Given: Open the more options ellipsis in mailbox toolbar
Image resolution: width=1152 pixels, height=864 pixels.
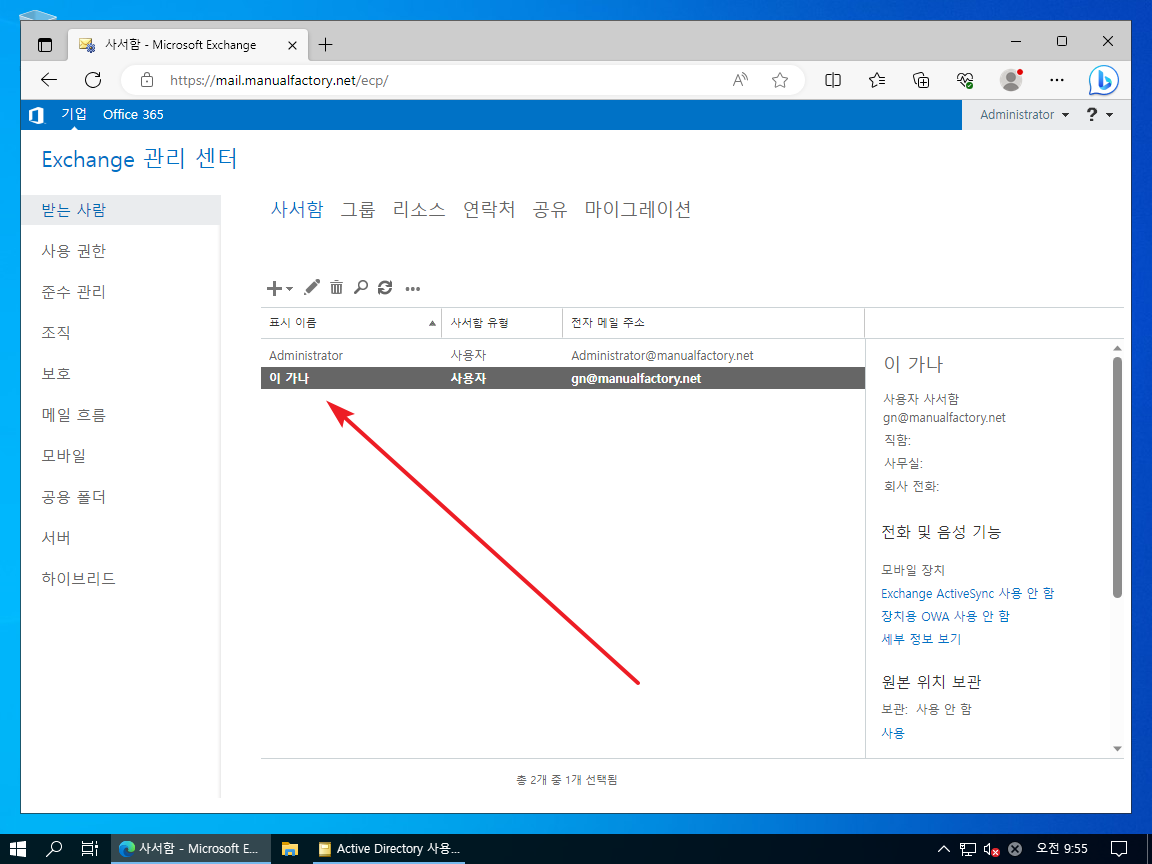Looking at the screenshot, I should click(x=412, y=289).
